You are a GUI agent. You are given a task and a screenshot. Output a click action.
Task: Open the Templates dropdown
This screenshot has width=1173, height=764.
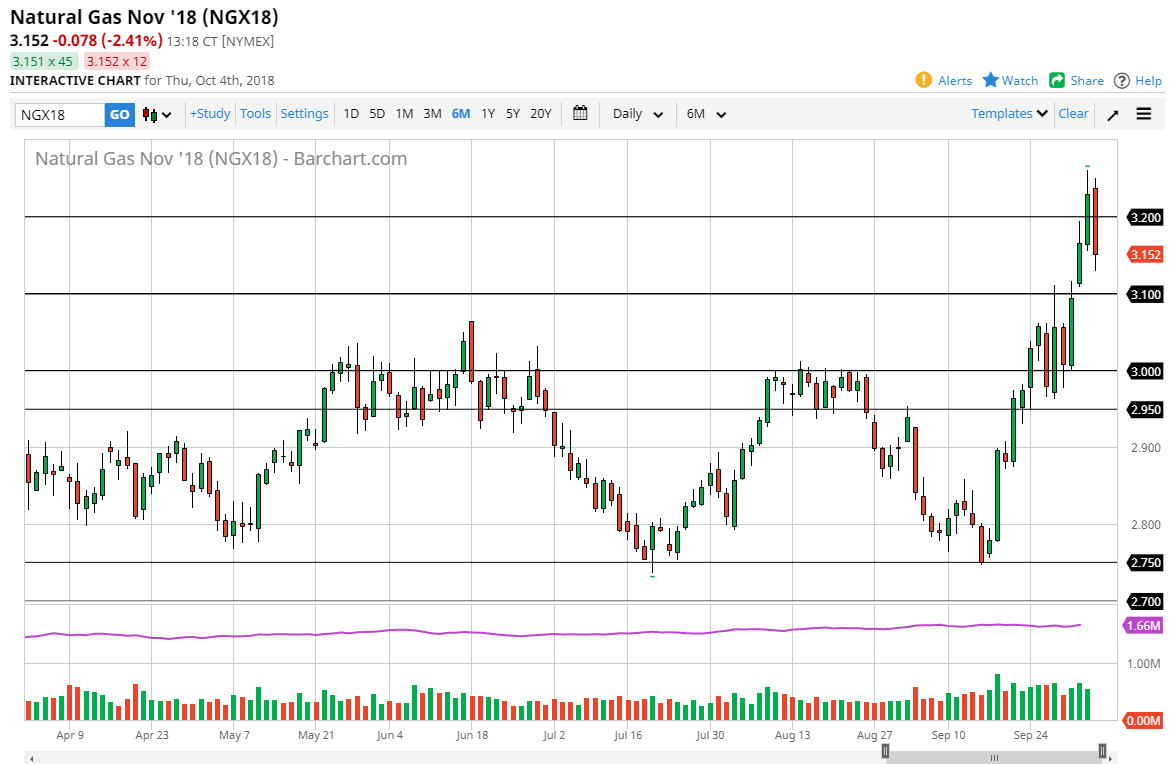click(x=1009, y=113)
